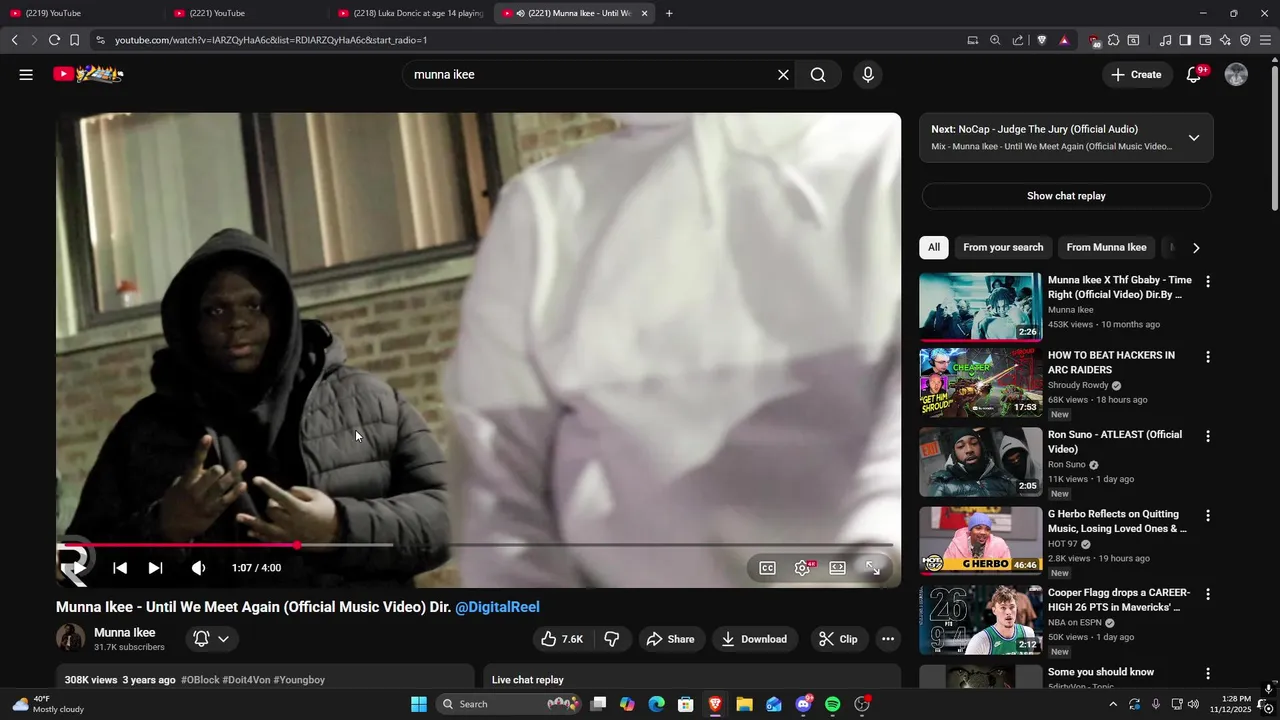The image size is (1280, 720).
Task: Skip to previous video in playlist
Action: 120,567
